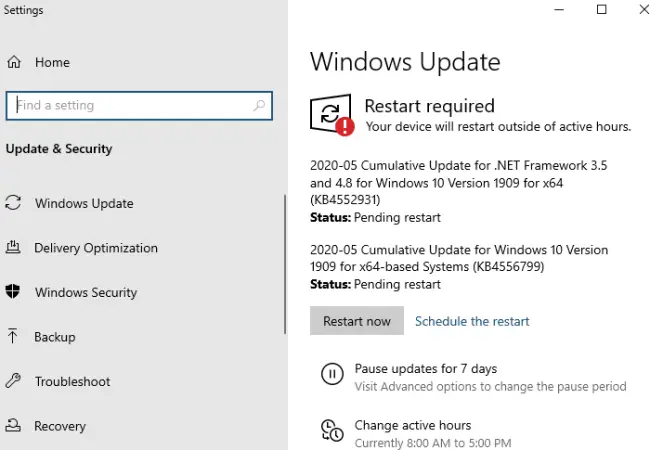Click Pending restart status under KB4556799
Screen dimensions: 650x450
pyautogui.click(x=397, y=284)
